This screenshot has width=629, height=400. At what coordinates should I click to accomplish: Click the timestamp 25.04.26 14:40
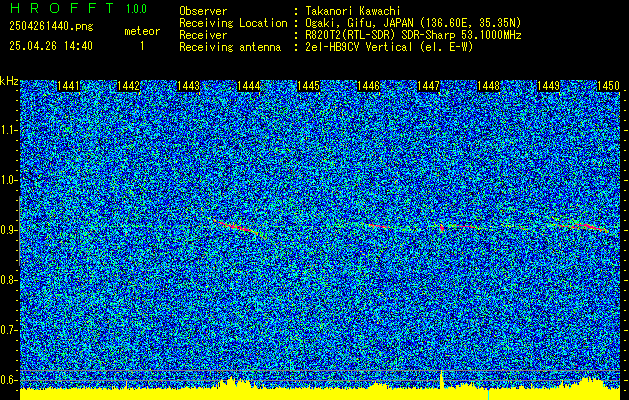tap(51, 46)
